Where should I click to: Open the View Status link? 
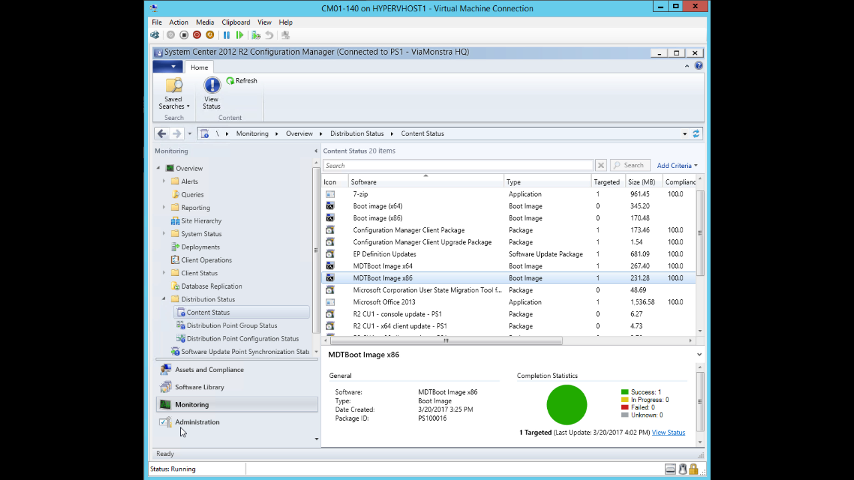[668, 432]
